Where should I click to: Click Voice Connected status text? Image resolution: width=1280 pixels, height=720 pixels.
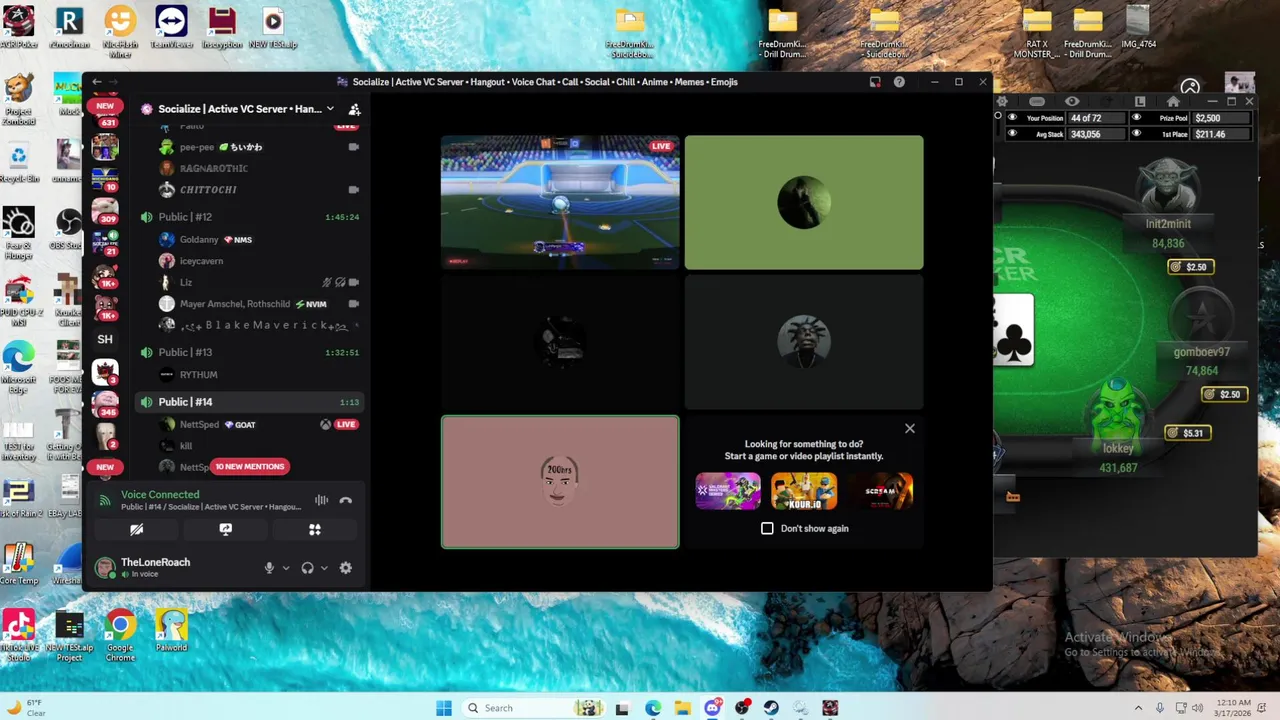(x=160, y=494)
